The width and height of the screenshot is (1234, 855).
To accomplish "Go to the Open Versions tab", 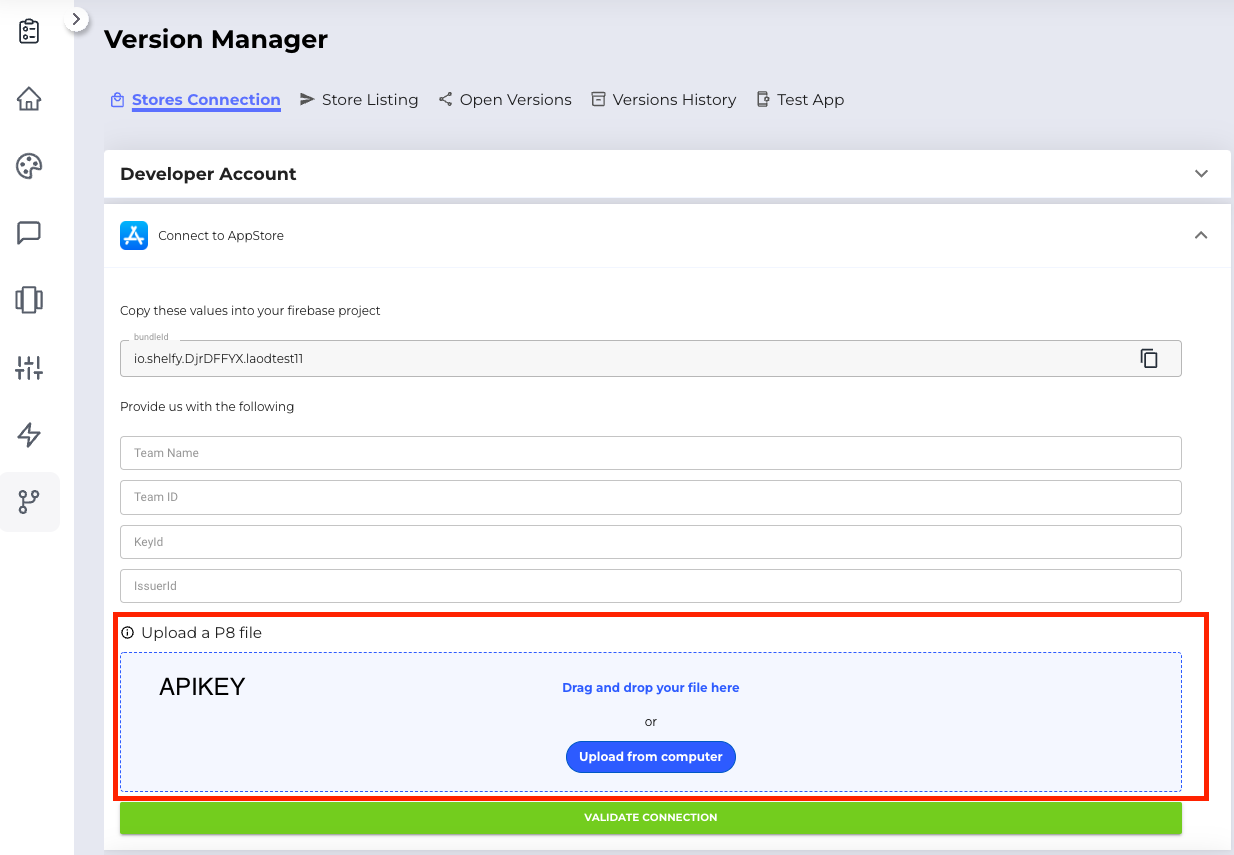I will click(x=515, y=100).
